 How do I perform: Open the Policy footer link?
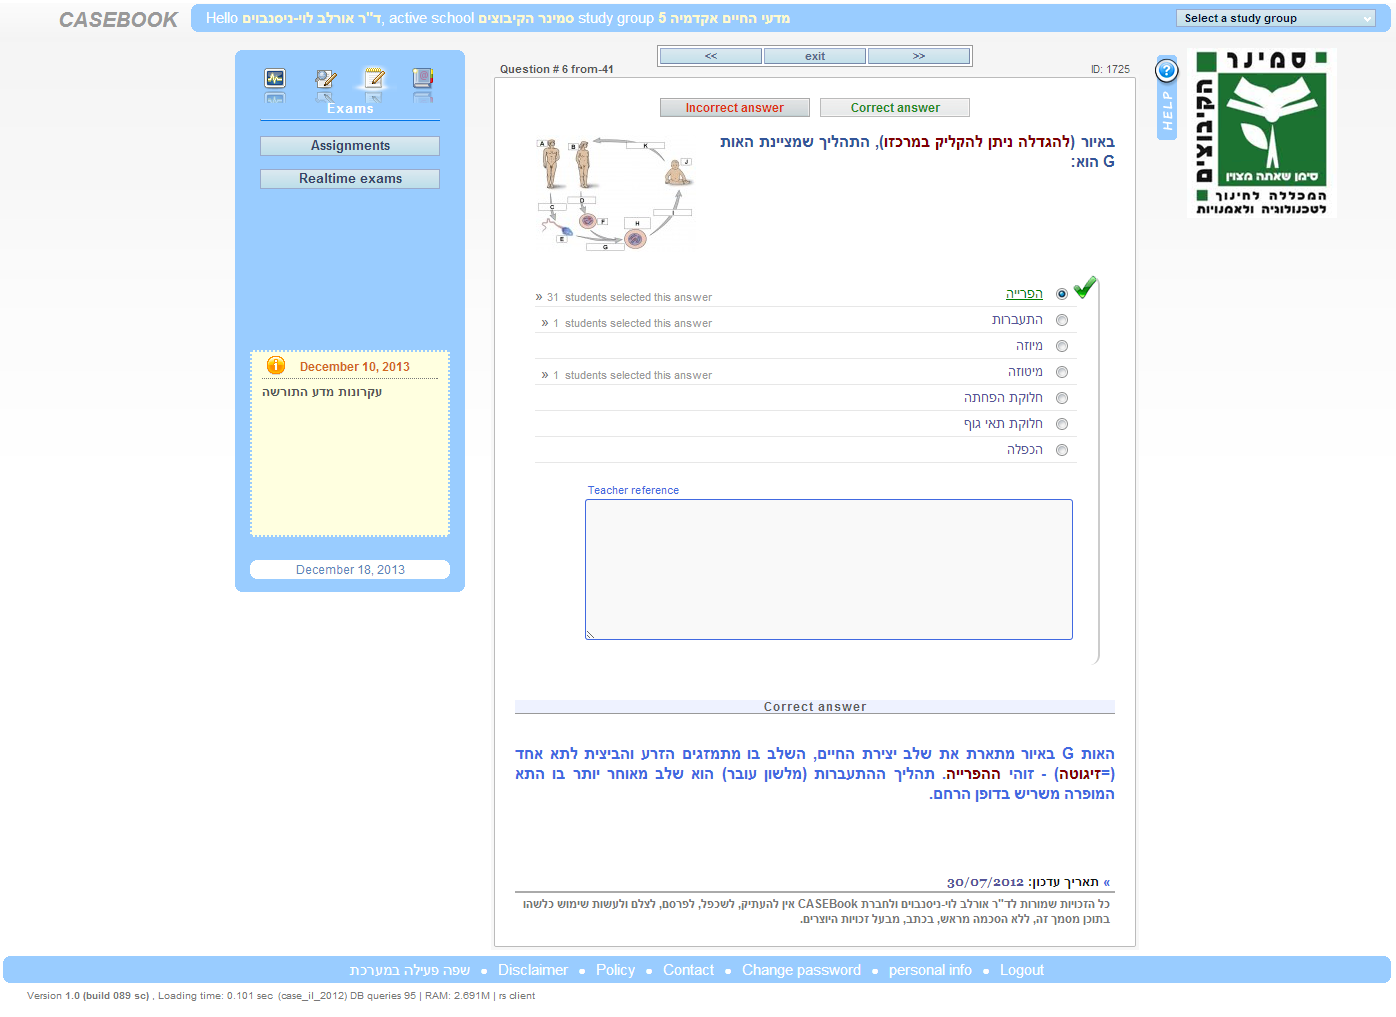(x=615, y=970)
